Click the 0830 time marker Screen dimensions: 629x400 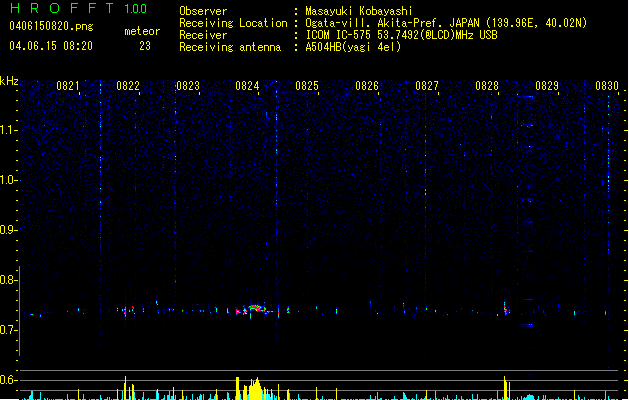pyautogui.click(x=607, y=86)
